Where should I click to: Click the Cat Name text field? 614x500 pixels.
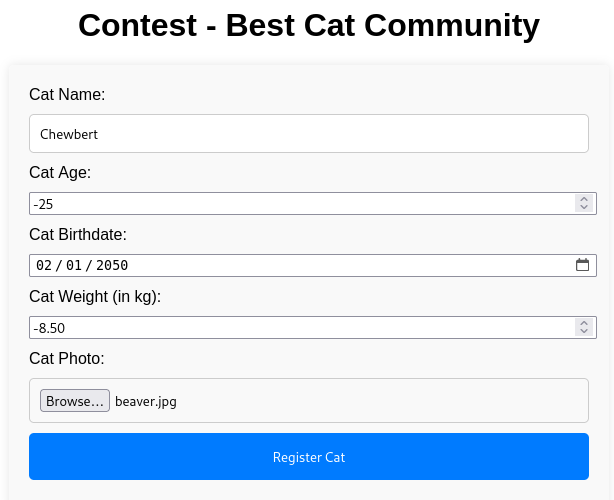click(x=308, y=133)
